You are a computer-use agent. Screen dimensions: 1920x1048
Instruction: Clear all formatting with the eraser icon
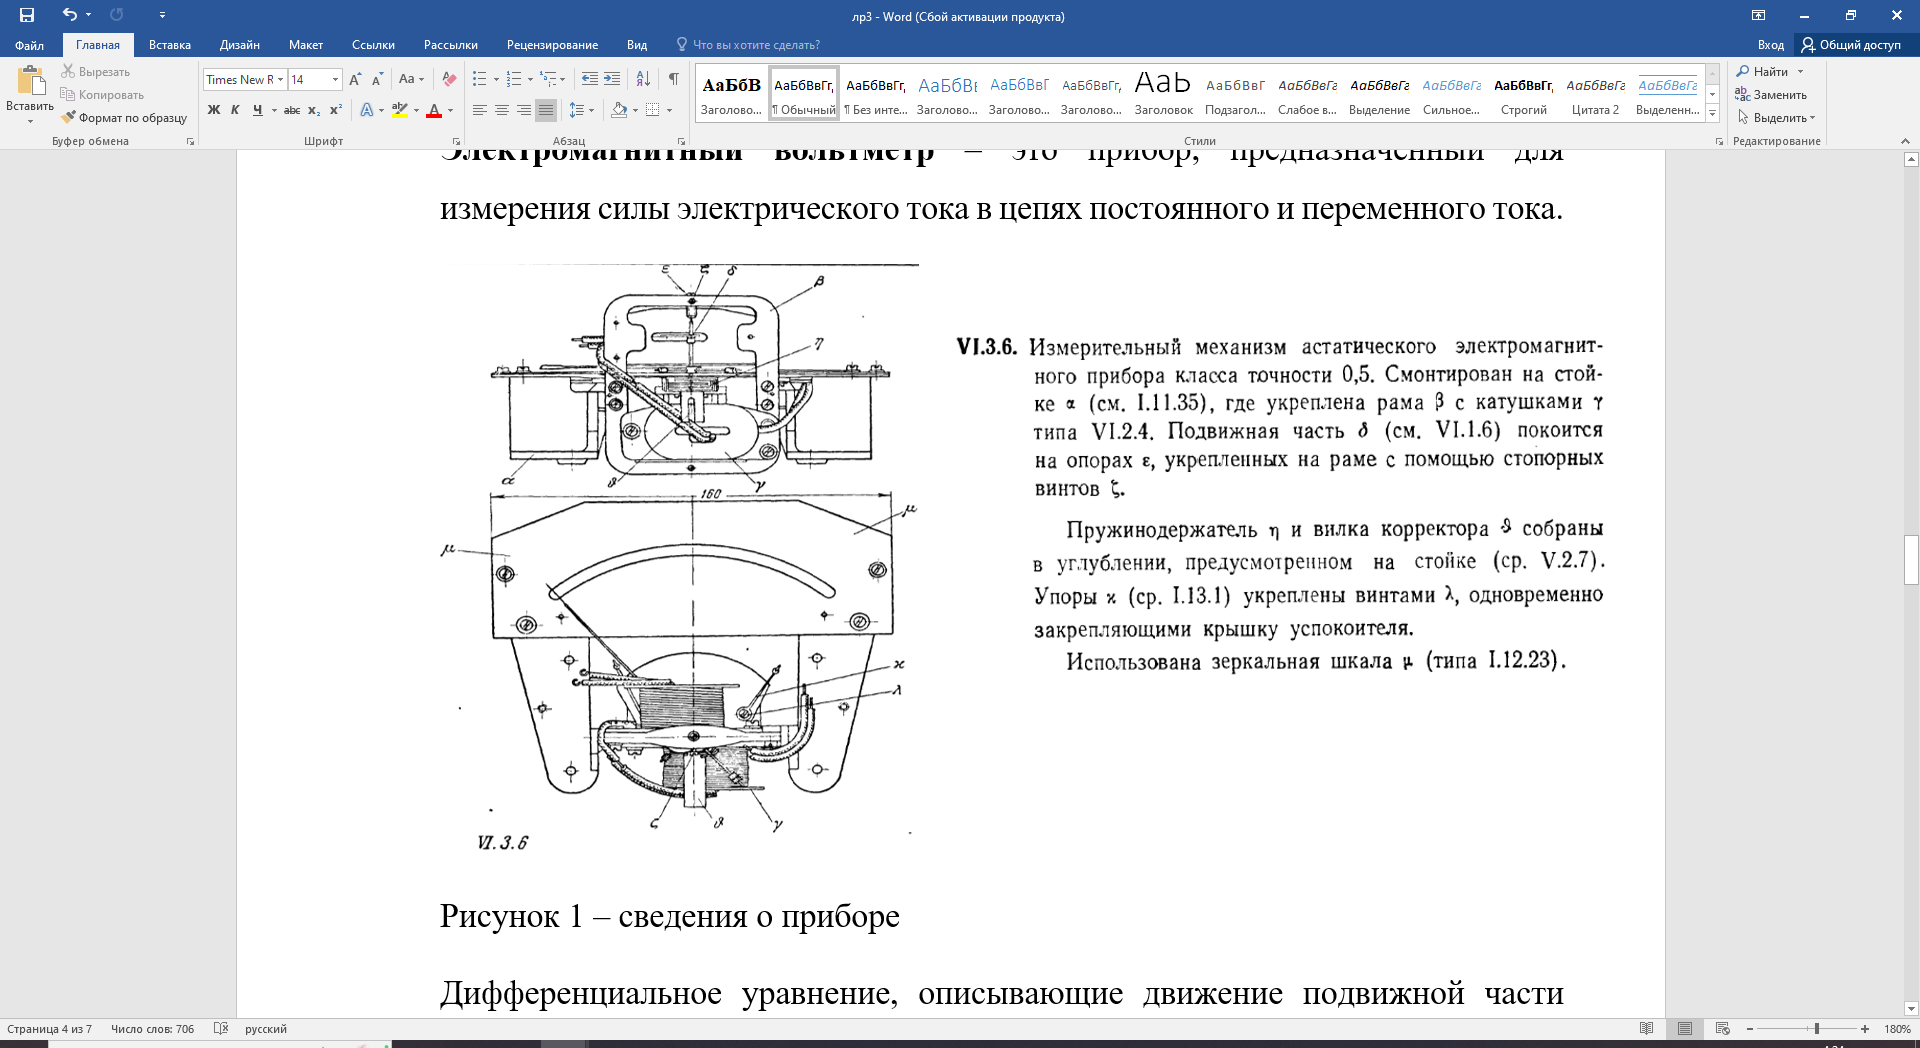(x=449, y=79)
